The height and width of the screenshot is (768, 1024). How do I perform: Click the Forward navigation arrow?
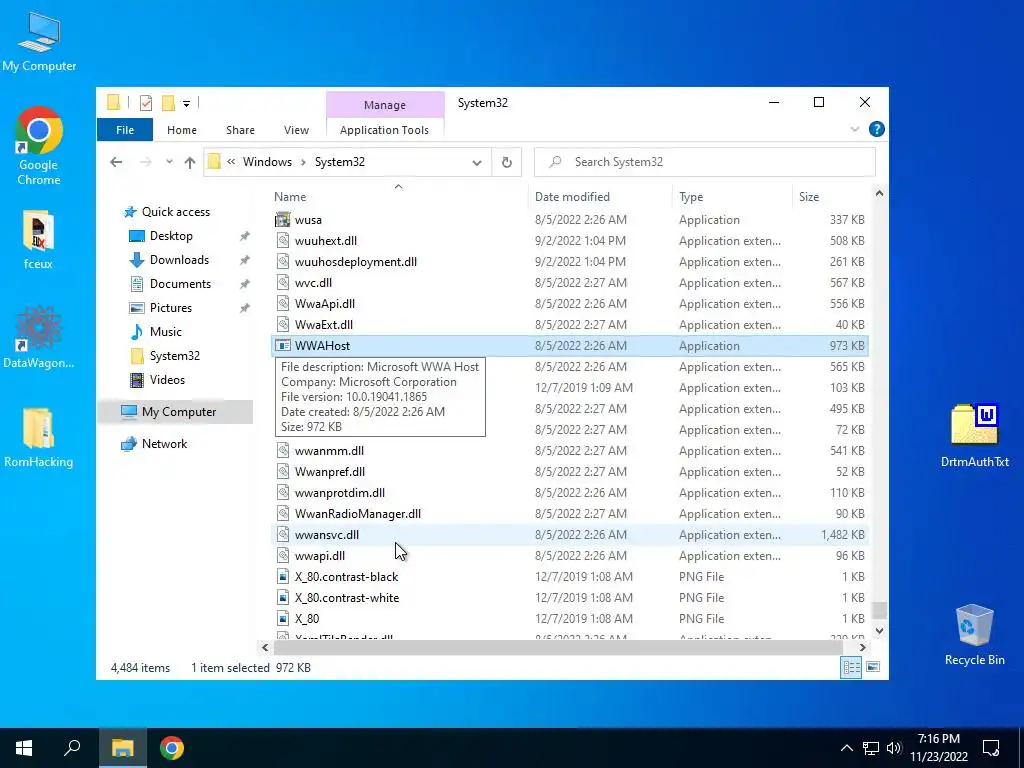click(145, 162)
